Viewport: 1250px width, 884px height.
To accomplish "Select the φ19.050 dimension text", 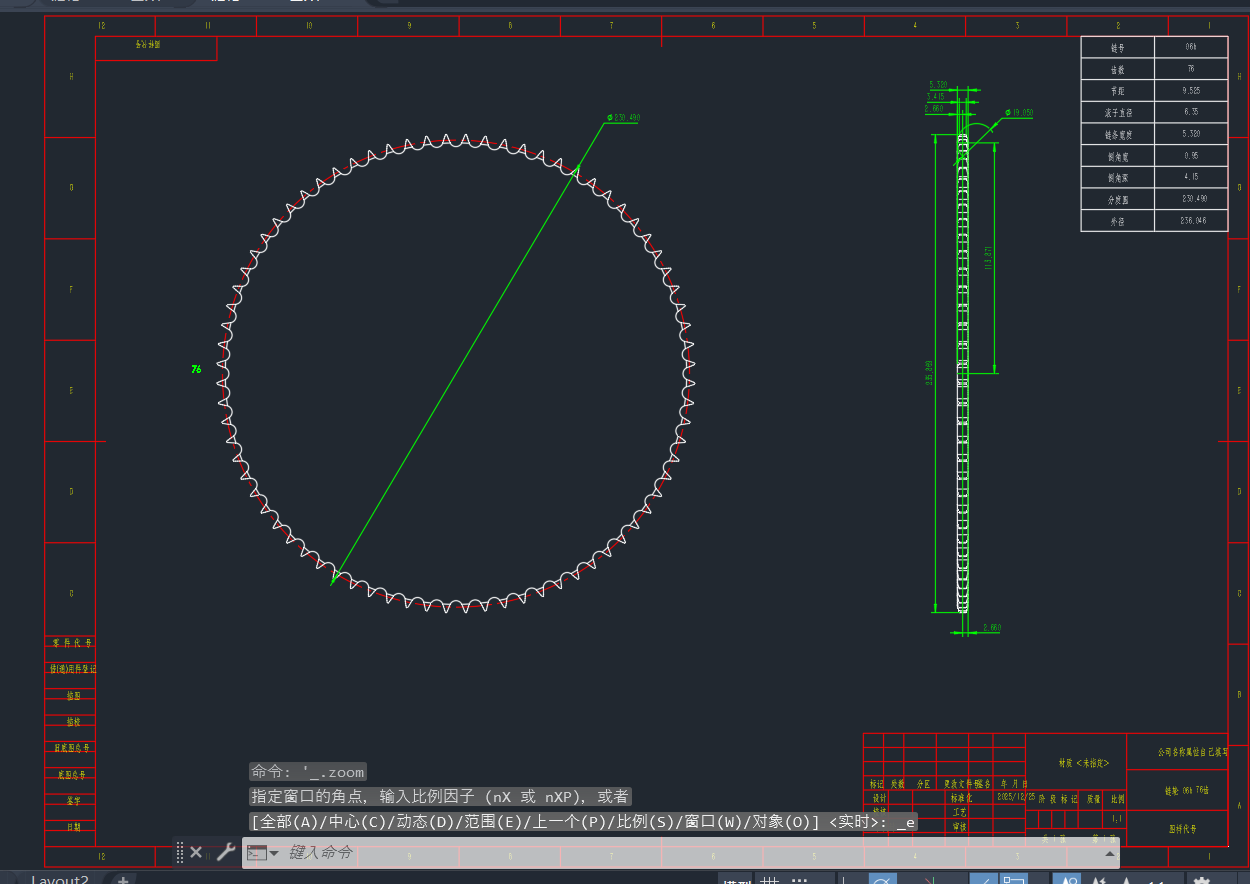I will pos(1019,113).
